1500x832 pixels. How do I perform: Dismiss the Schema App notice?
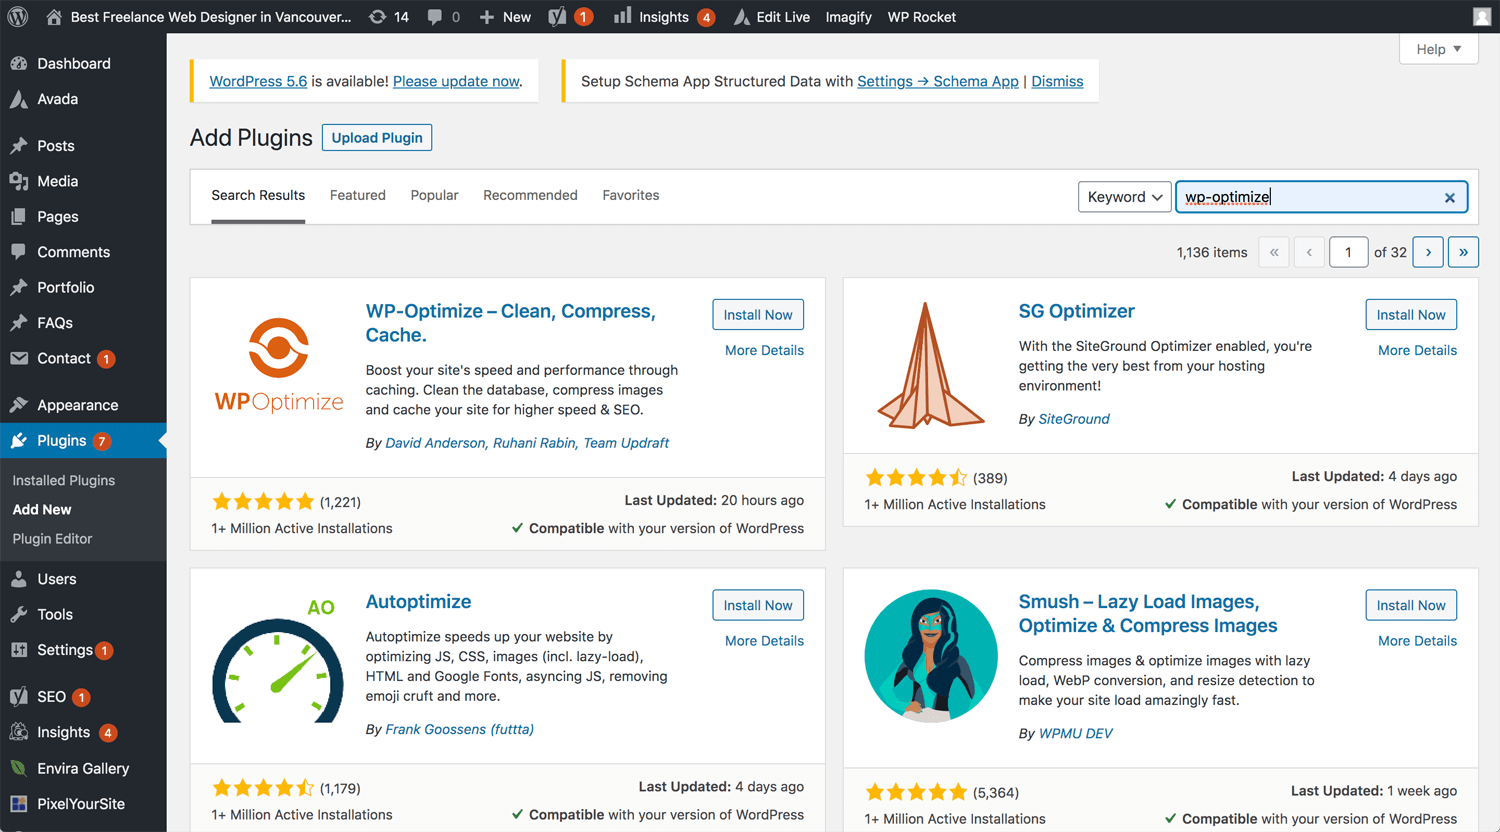tap(1057, 81)
